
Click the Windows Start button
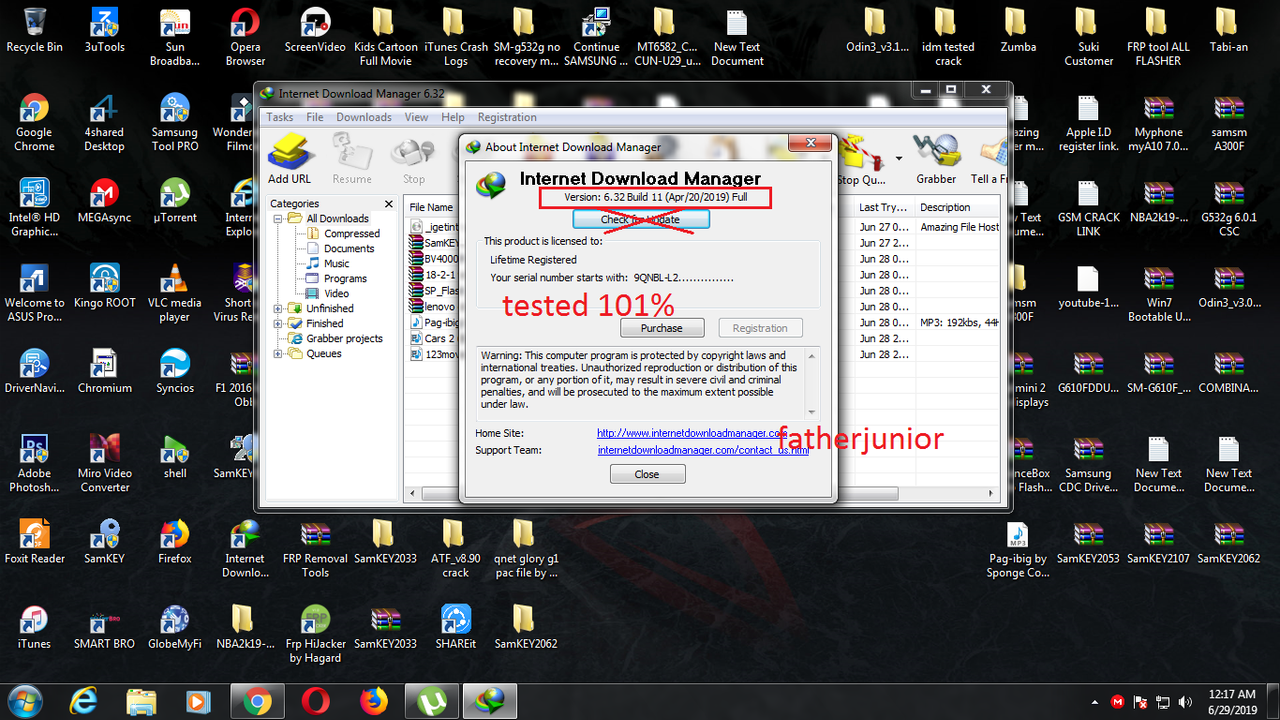click(x=24, y=701)
